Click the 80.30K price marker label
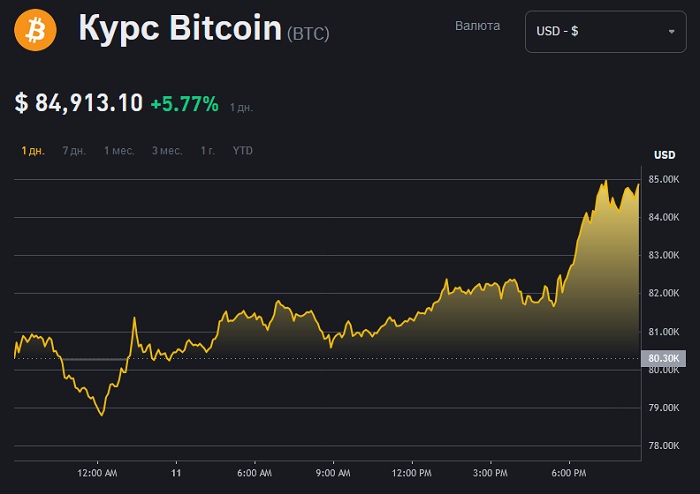This screenshot has height=494, width=700. 663,358
